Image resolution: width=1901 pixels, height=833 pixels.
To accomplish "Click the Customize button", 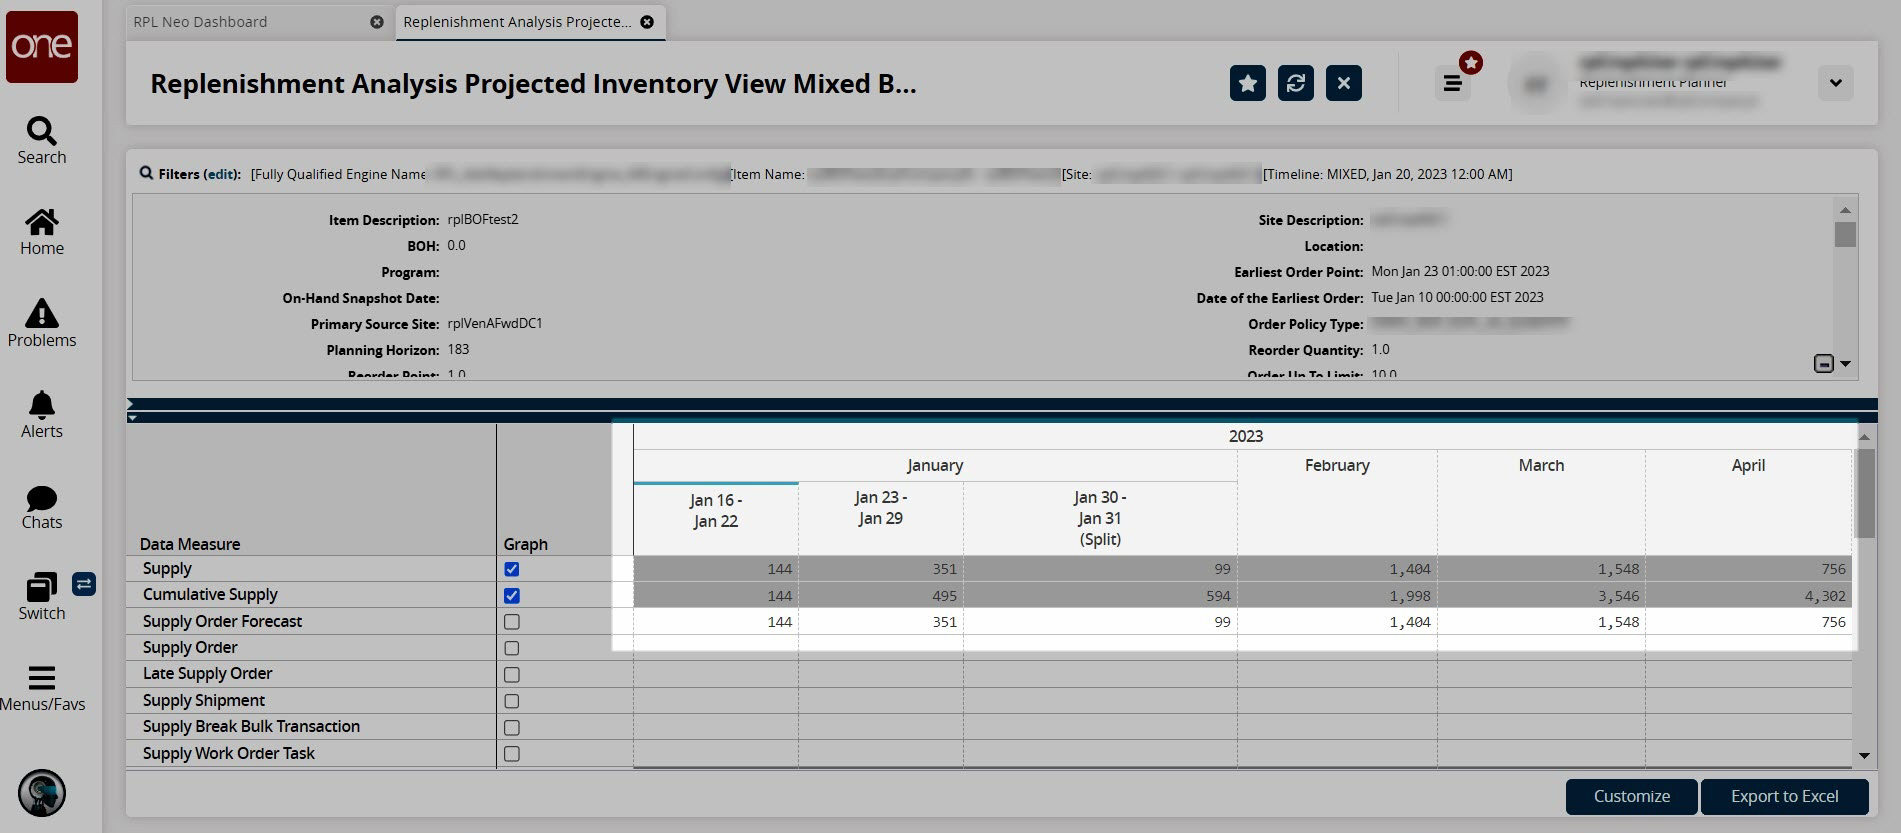I will (1631, 796).
